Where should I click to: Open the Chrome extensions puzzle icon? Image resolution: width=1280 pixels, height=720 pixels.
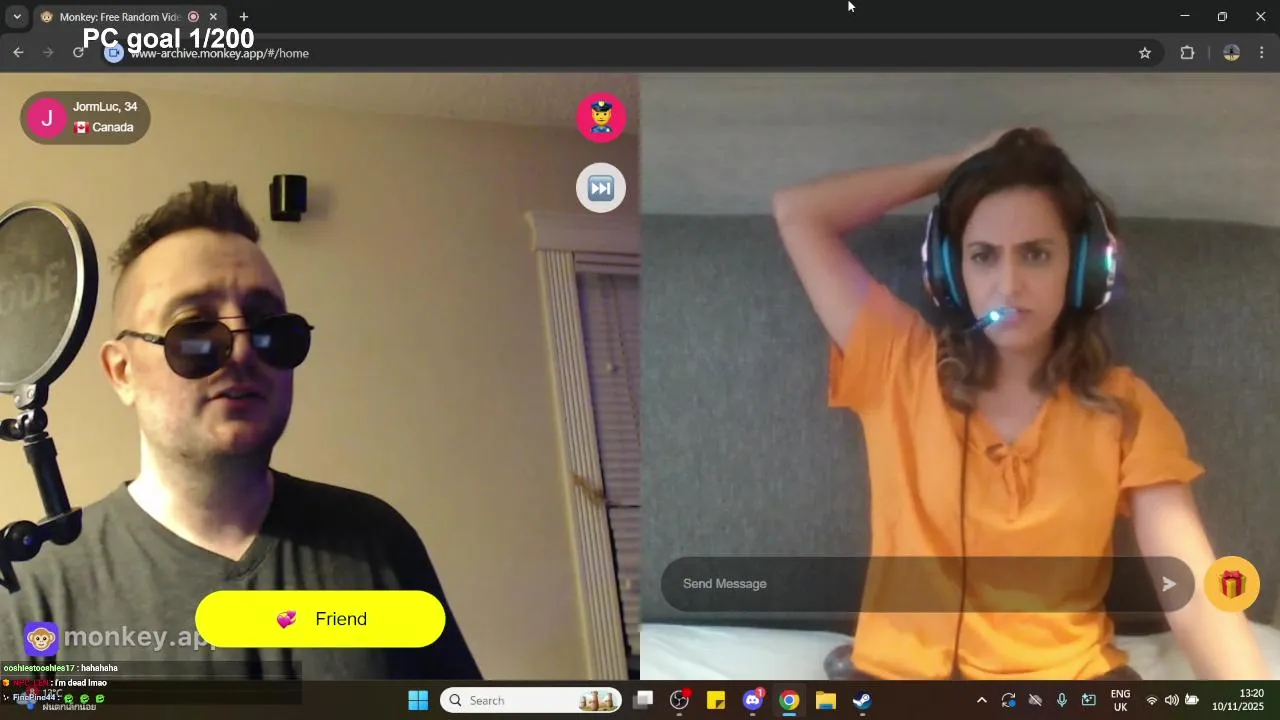coord(1187,53)
